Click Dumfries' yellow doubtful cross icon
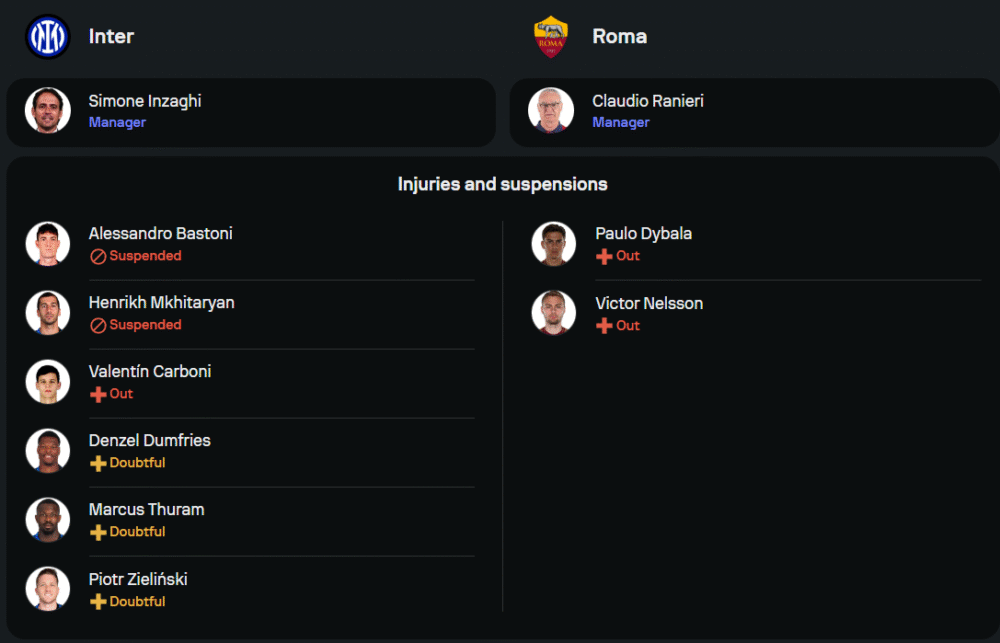The image size is (1000, 643). coord(98,463)
